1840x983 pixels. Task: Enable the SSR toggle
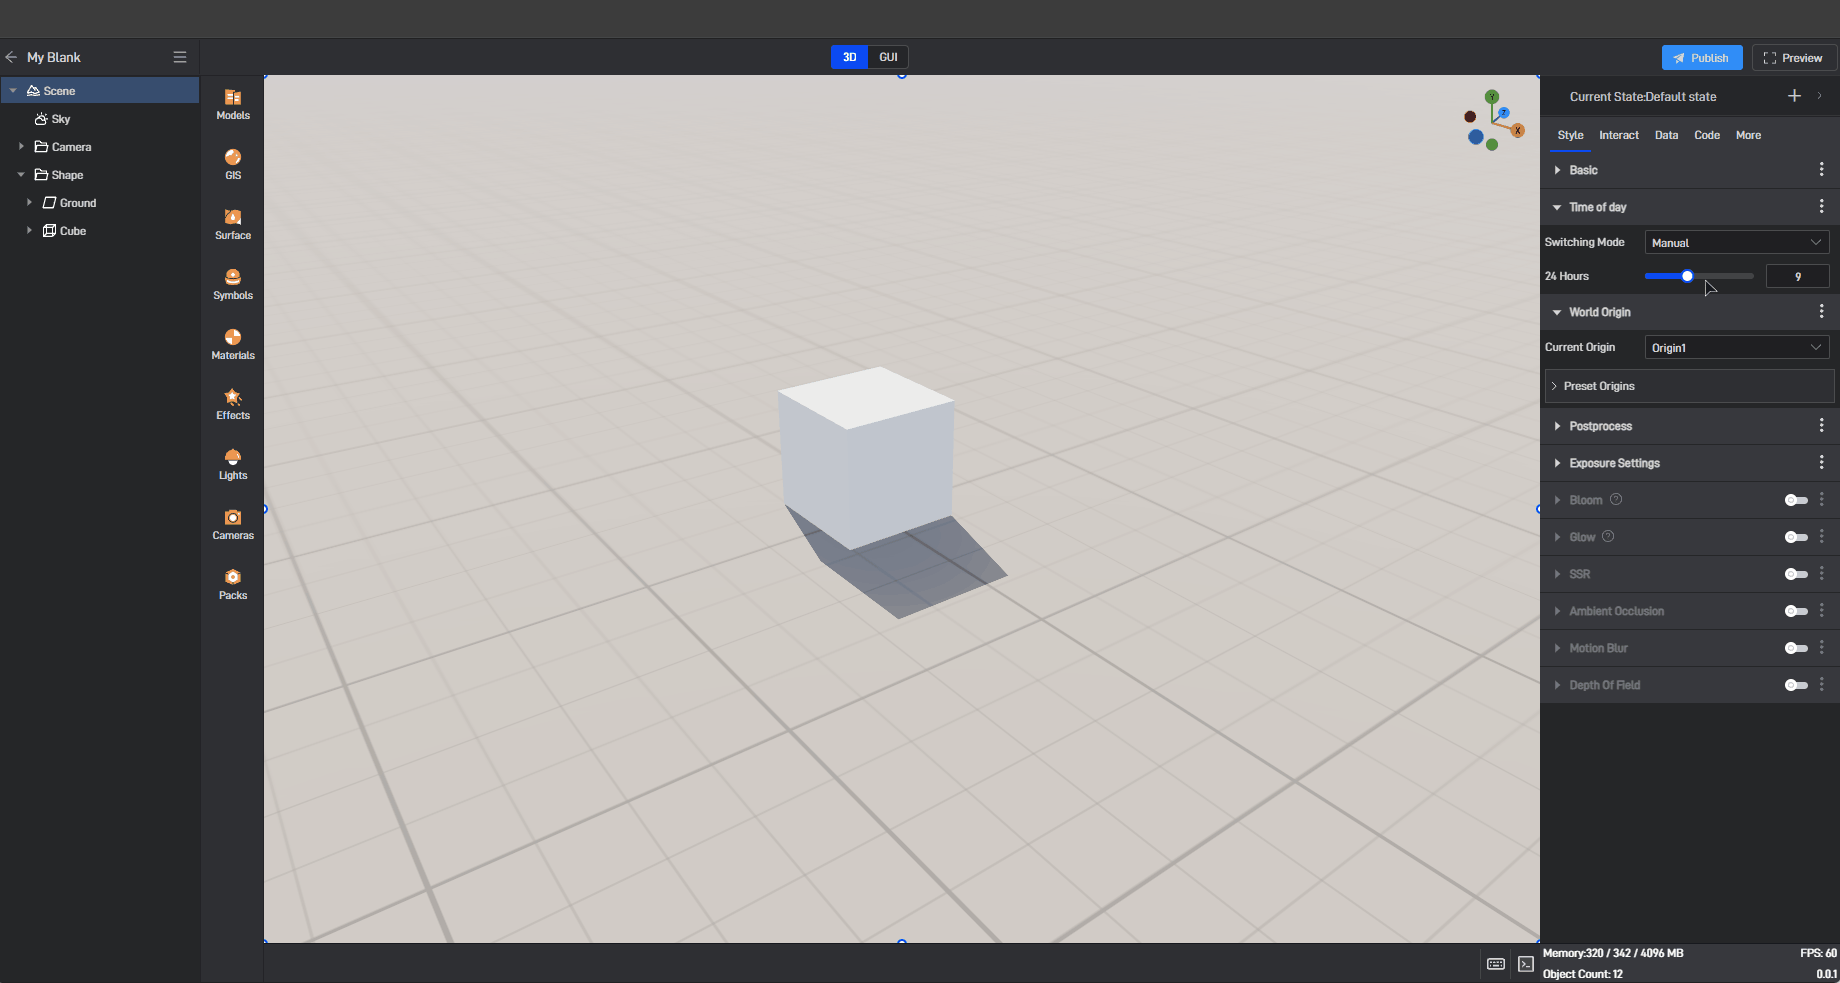pyautogui.click(x=1796, y=574)
